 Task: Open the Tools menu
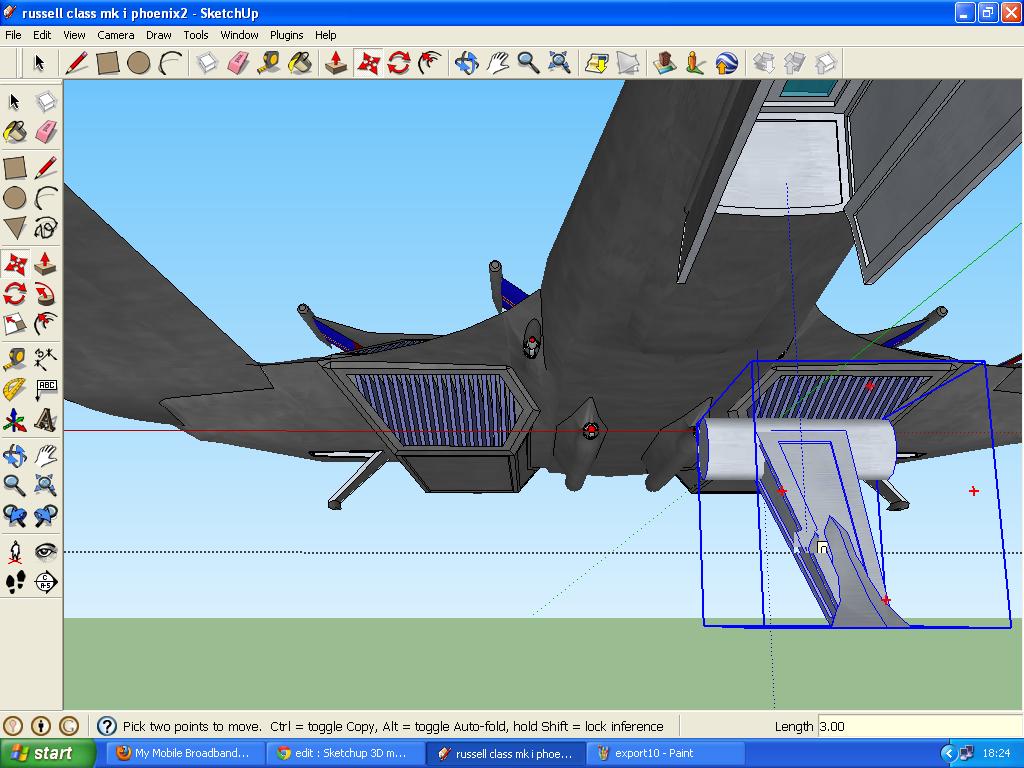pos(195,35)
